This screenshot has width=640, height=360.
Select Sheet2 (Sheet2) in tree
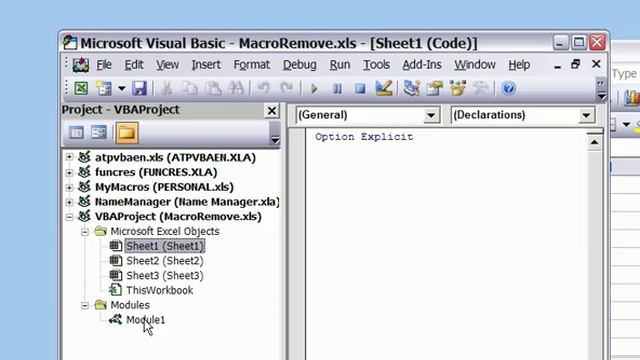164,261
